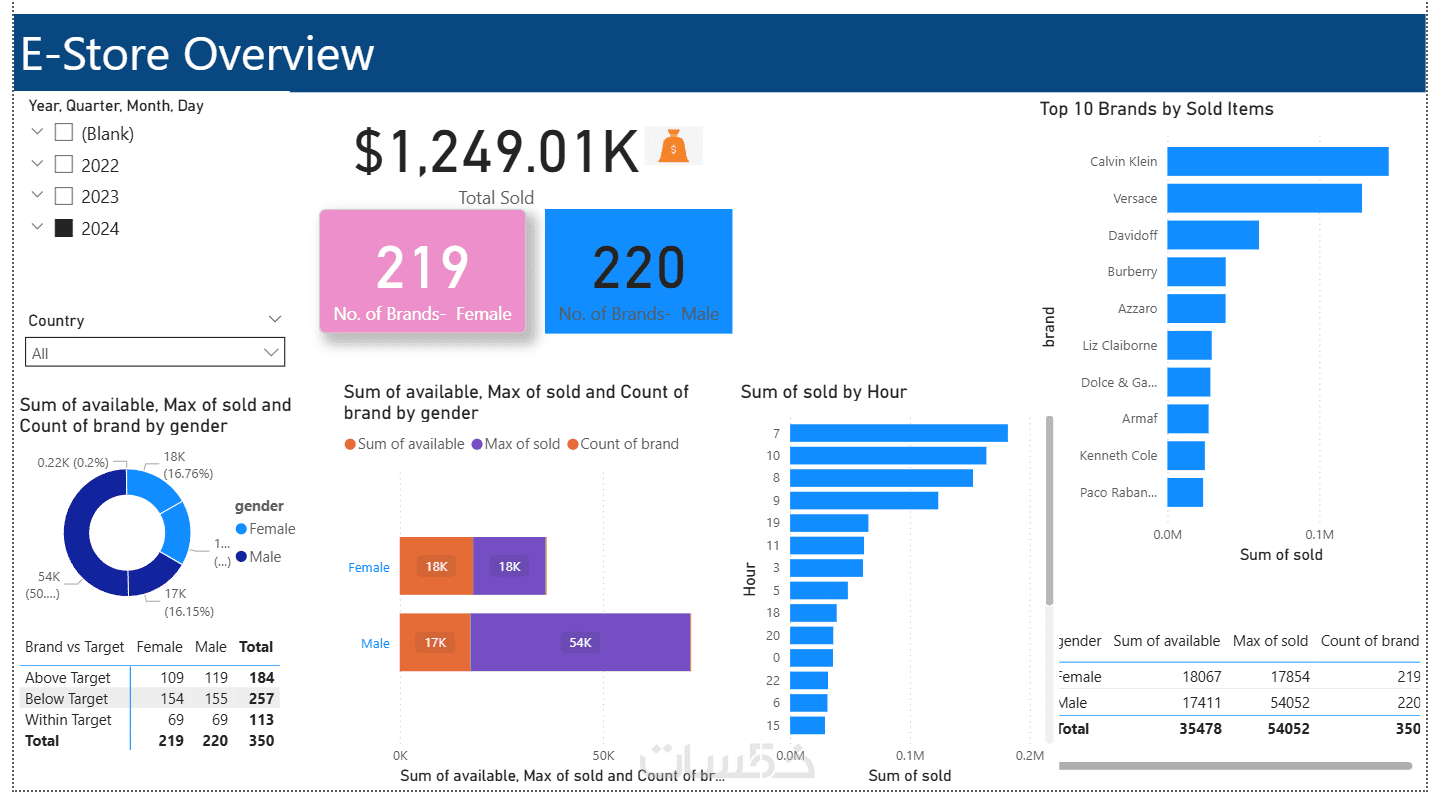Collapse the Country slicer header chevron
Image resolution: width=1456 pixels, height=795 pixels.
point(275,319)
